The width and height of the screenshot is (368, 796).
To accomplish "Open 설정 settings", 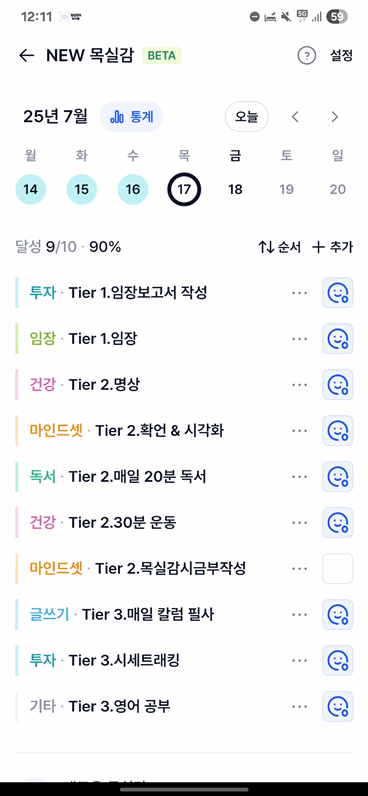I will (341, 55).
